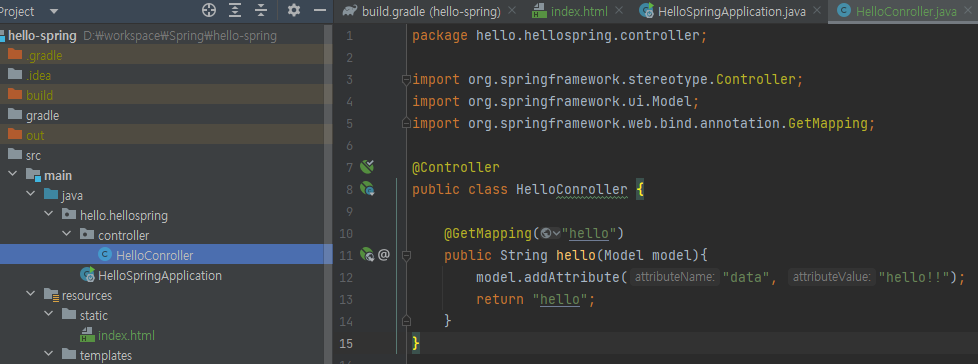
Task: Click the main folder icon
Action: tap(33, 175)
